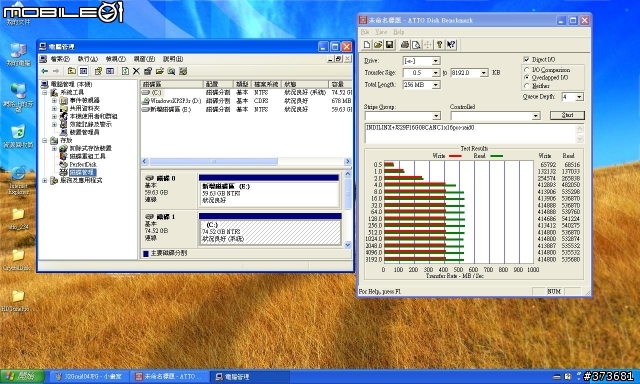Open the Help menu in ATTO
Image resolution: width=640 pixels, height=384 pixels.
[x=398, y=32]
